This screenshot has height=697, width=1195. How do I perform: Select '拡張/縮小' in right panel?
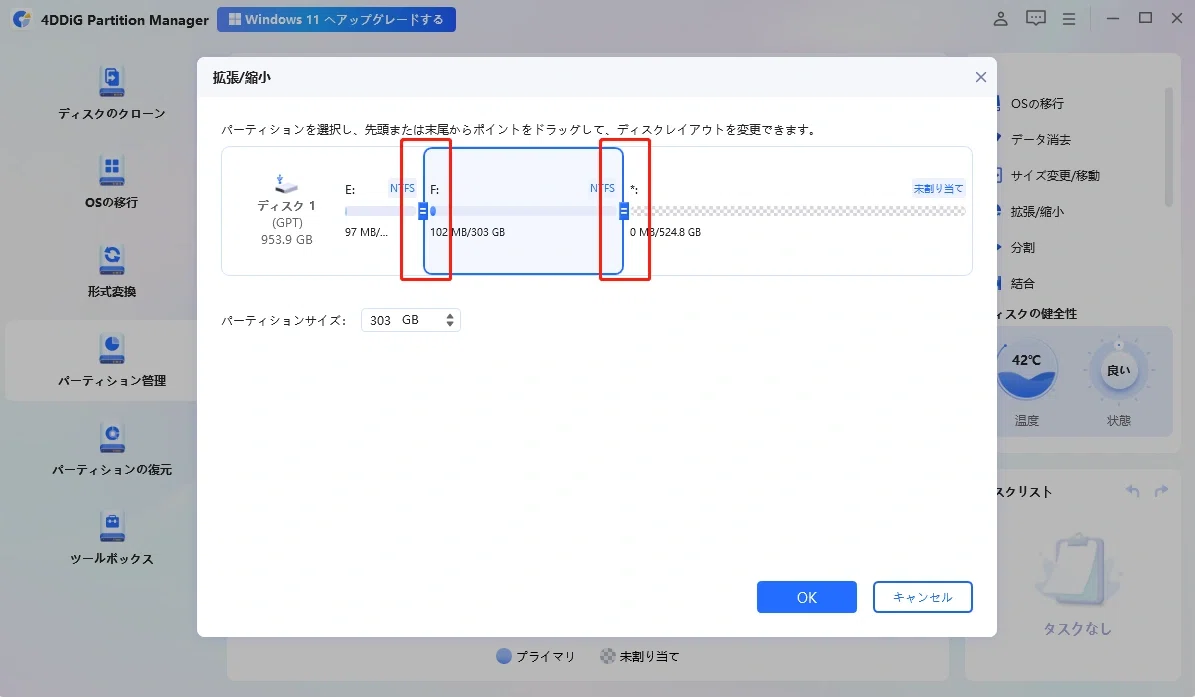(1037, 212)
